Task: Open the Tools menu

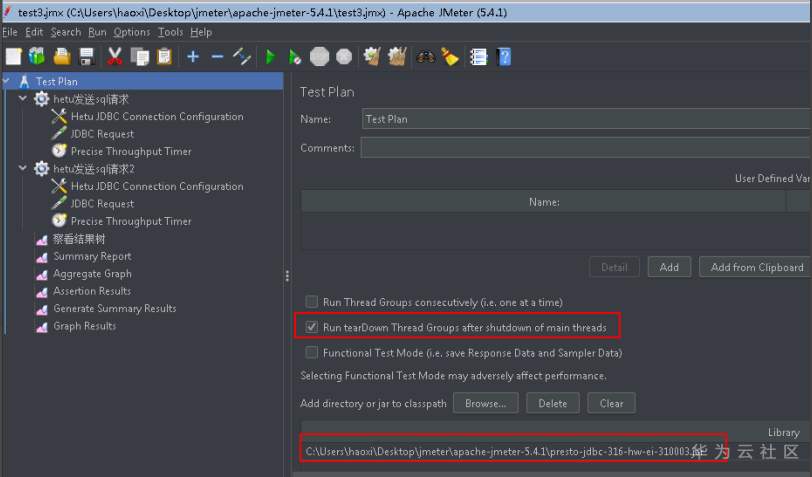Action: point(170,32)
